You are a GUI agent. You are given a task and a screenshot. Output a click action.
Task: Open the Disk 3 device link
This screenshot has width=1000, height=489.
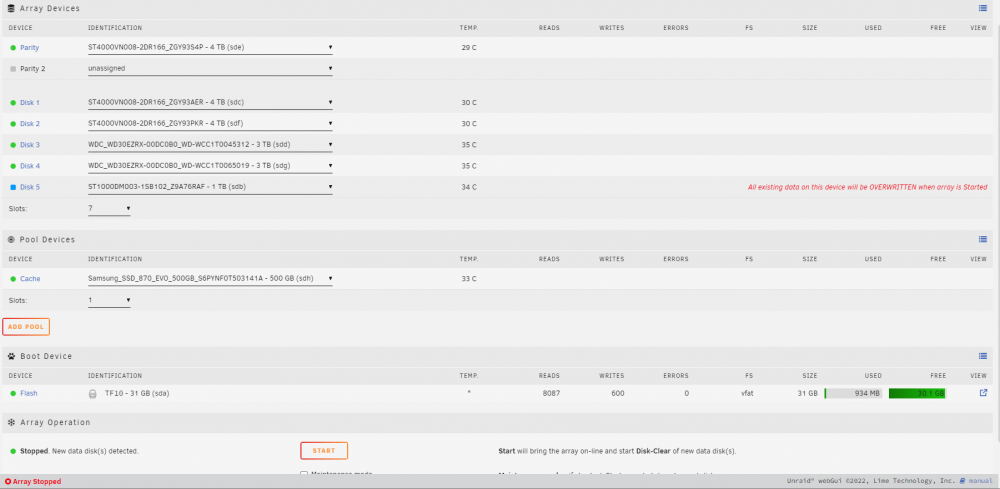click(x=29, y=145)
